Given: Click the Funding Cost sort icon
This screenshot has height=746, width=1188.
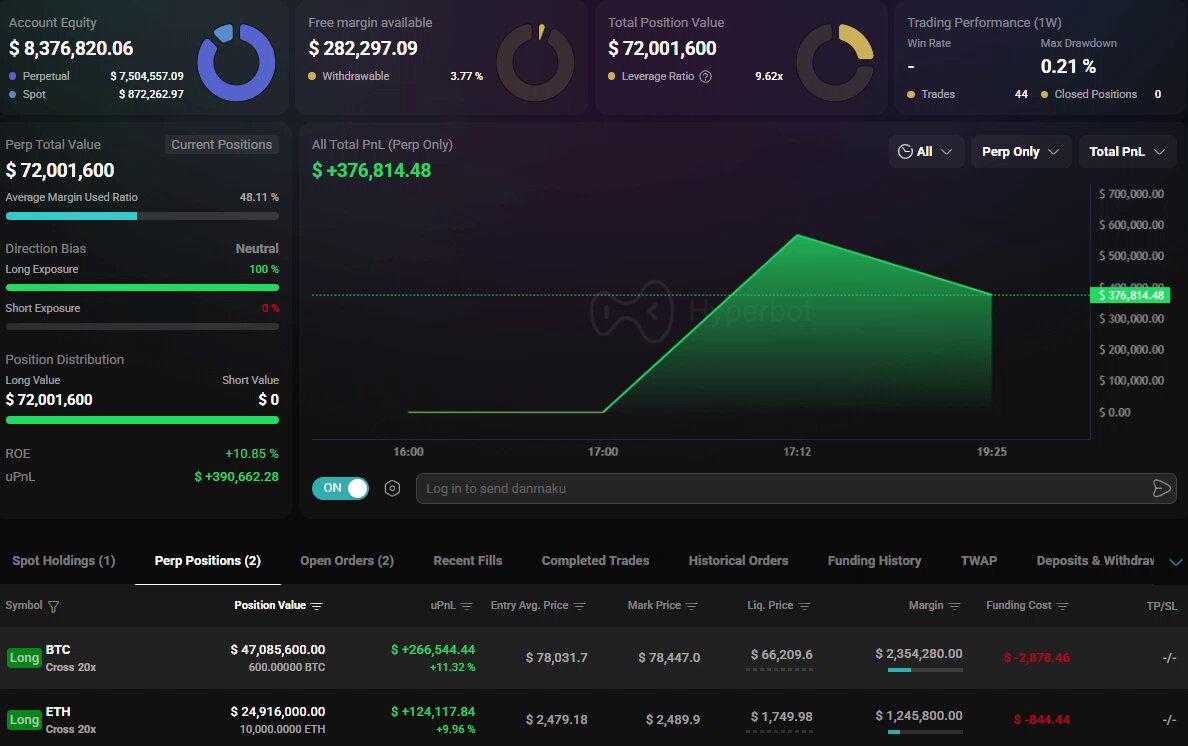Looking at the screenshot, I should (x=1062, y=606).
